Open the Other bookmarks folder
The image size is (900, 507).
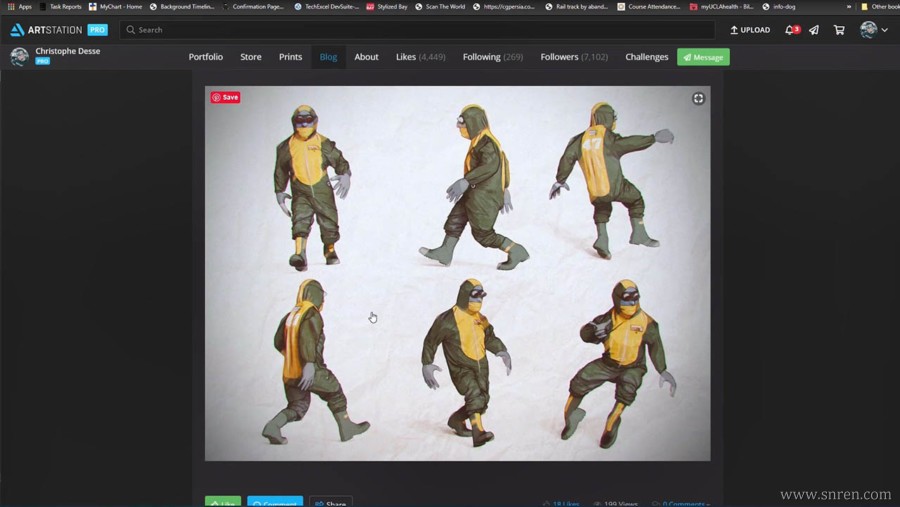(x=880, y=6)
